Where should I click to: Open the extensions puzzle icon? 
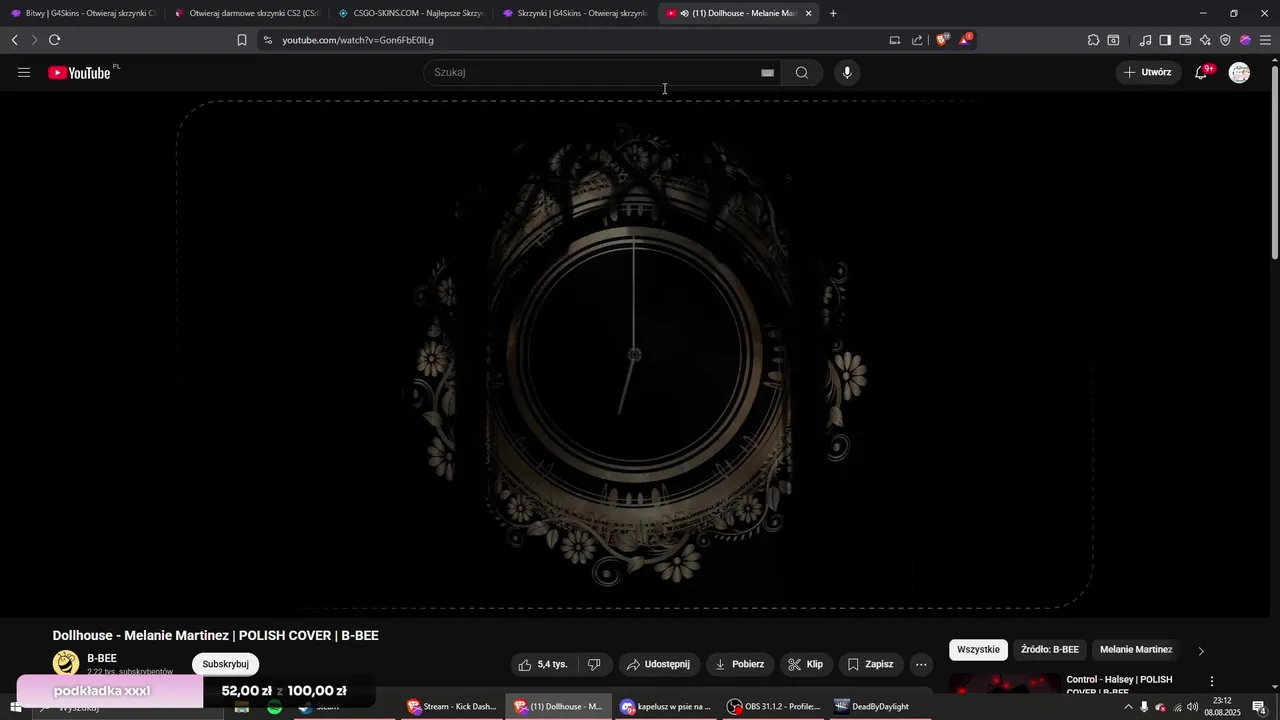[x=1094, y=40]
